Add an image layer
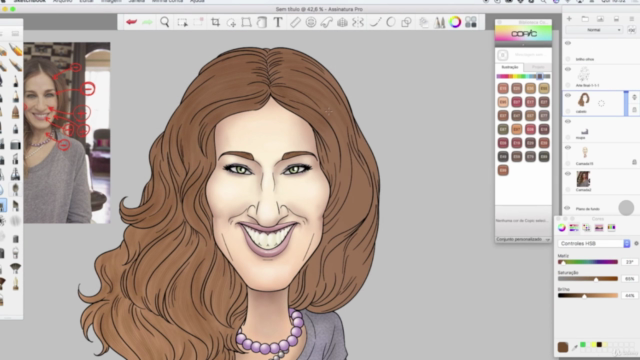Viewport: 640px width, 360px height. (x=600, y=19)
